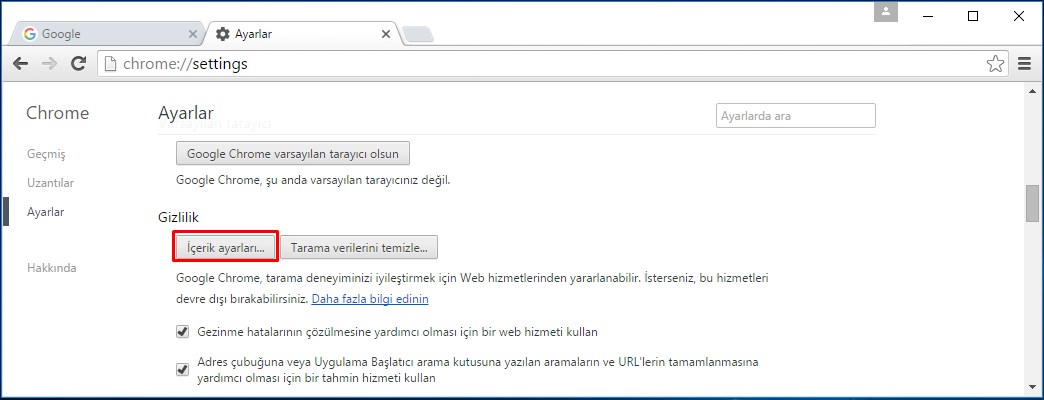Go to Uzantılar in the sidebar
This screenshot has height=400, width=1044.
pyautogui.click(x=50, y=183)
